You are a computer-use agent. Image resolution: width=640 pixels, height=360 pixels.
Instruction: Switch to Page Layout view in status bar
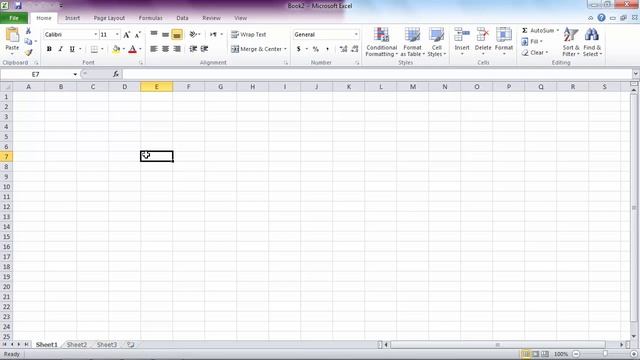[536, 354]
